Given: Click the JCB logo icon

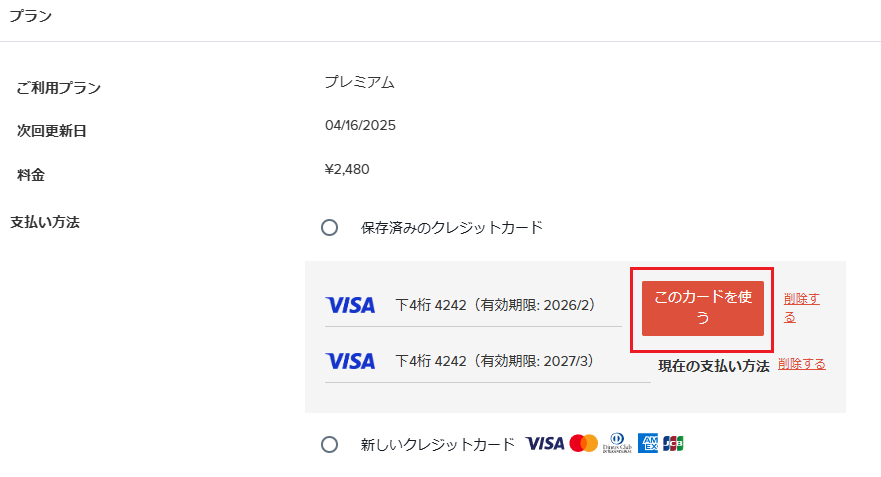Looking at the screenshot, I should click(673, 443).
